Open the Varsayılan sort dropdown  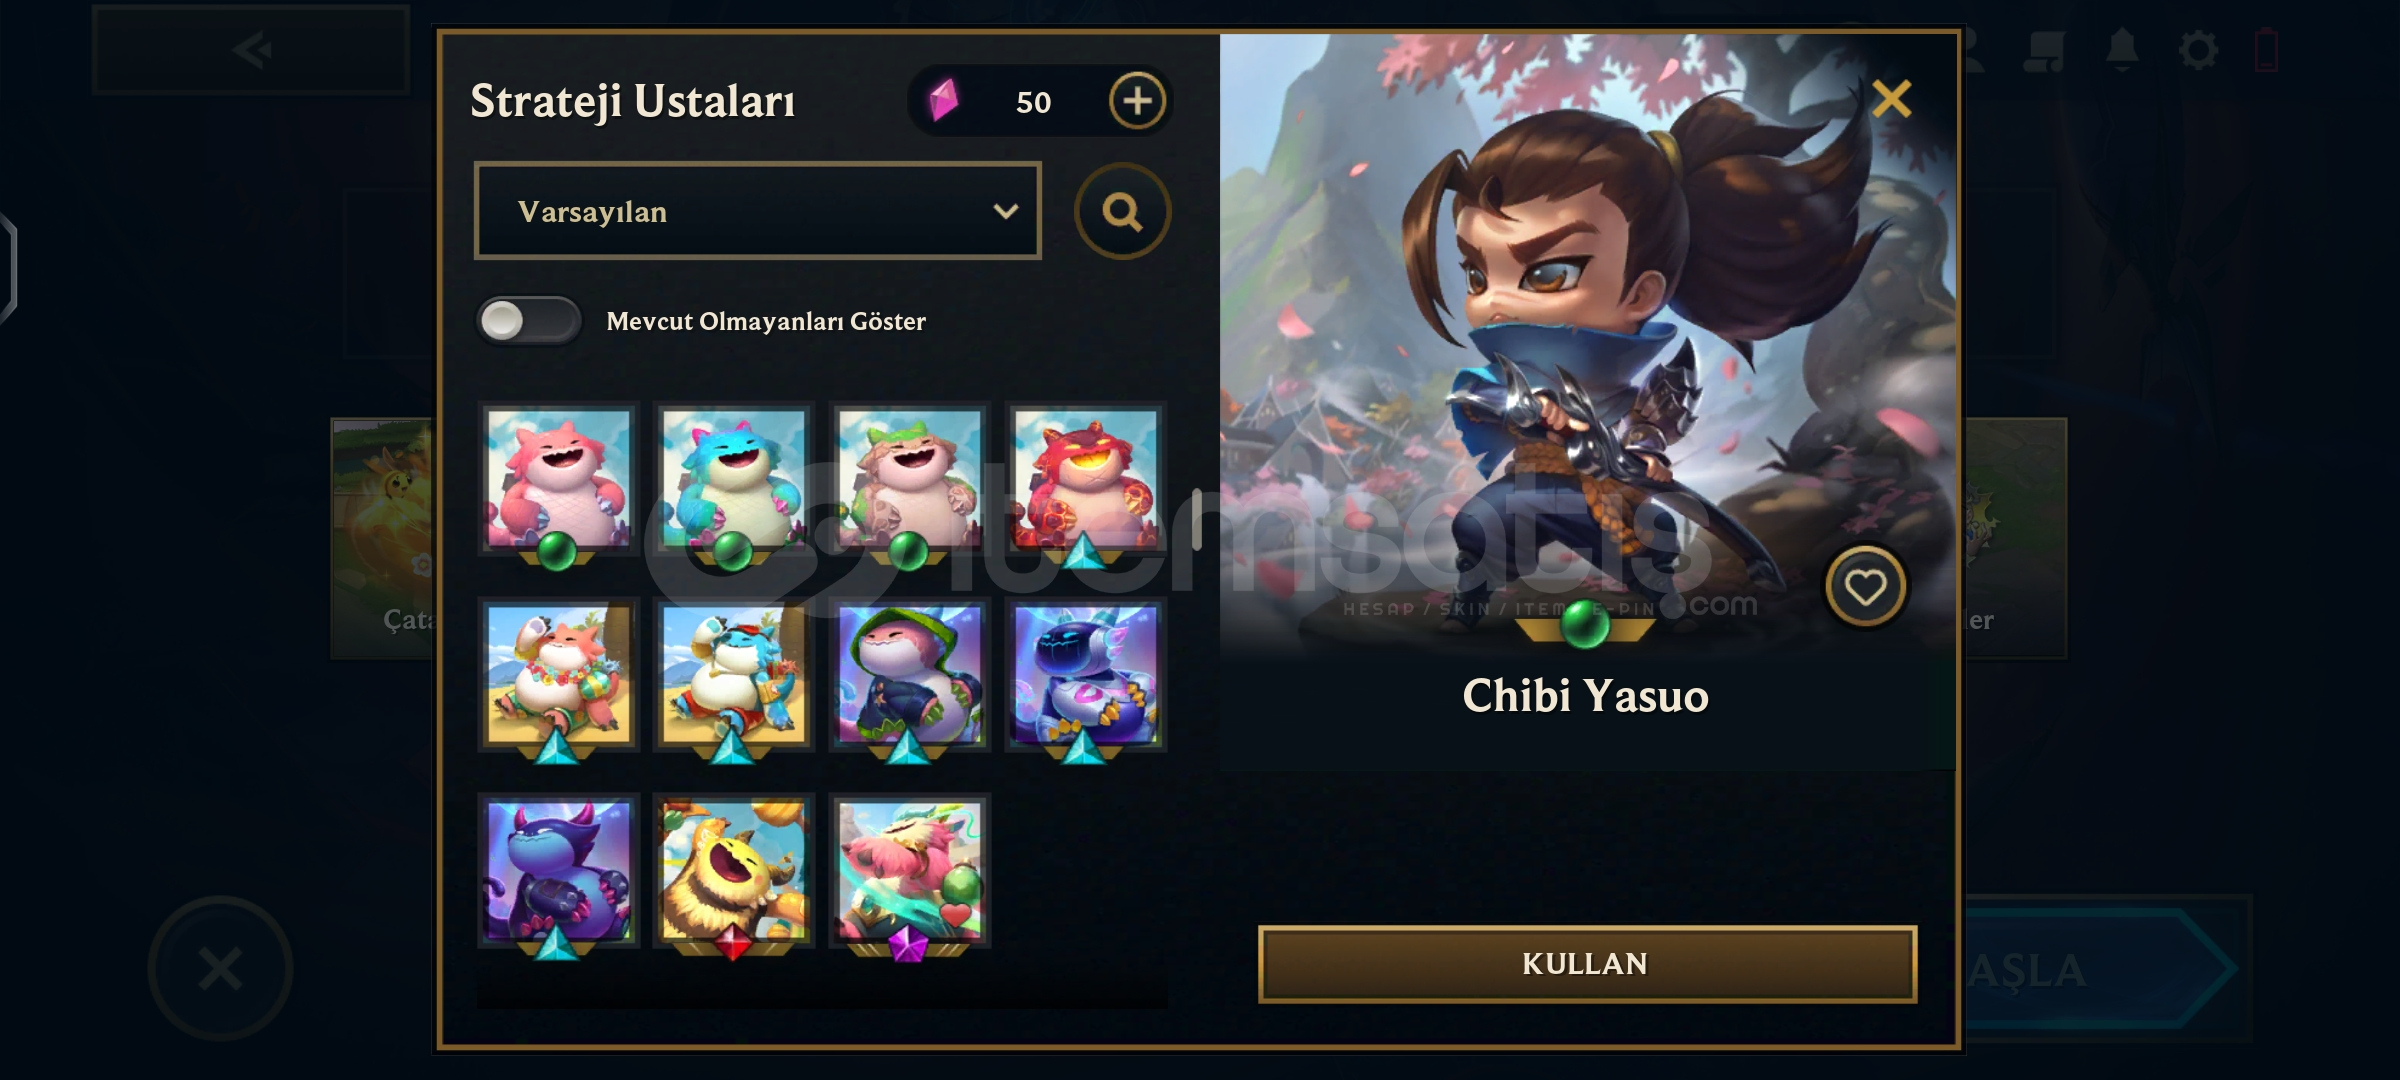click(758, 211)
